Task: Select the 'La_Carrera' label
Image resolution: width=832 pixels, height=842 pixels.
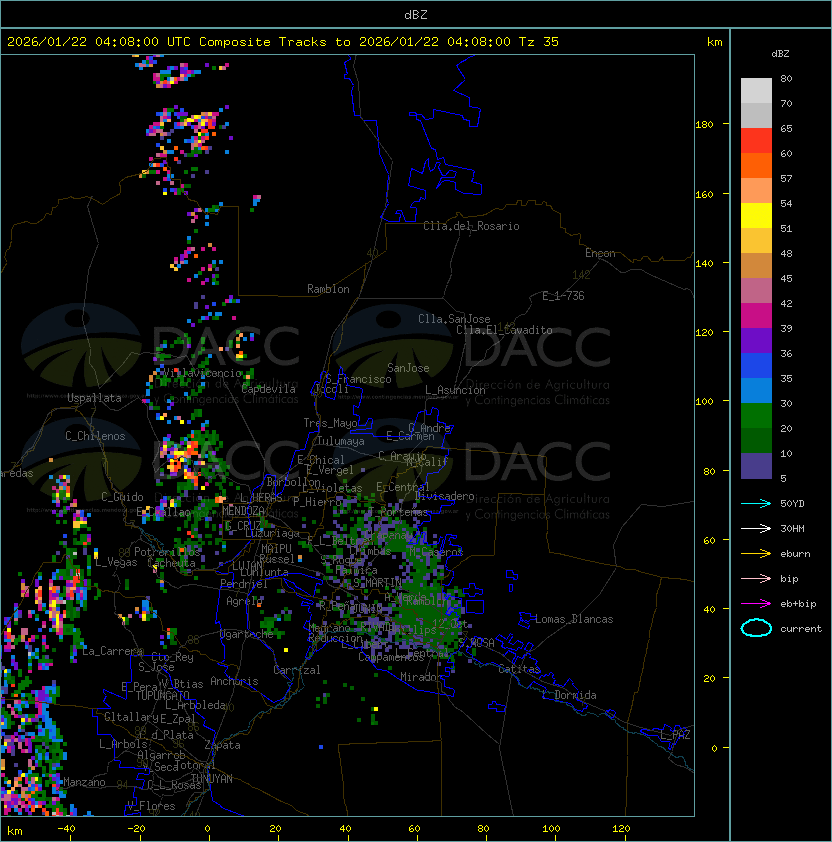Action: click(113, 651)
